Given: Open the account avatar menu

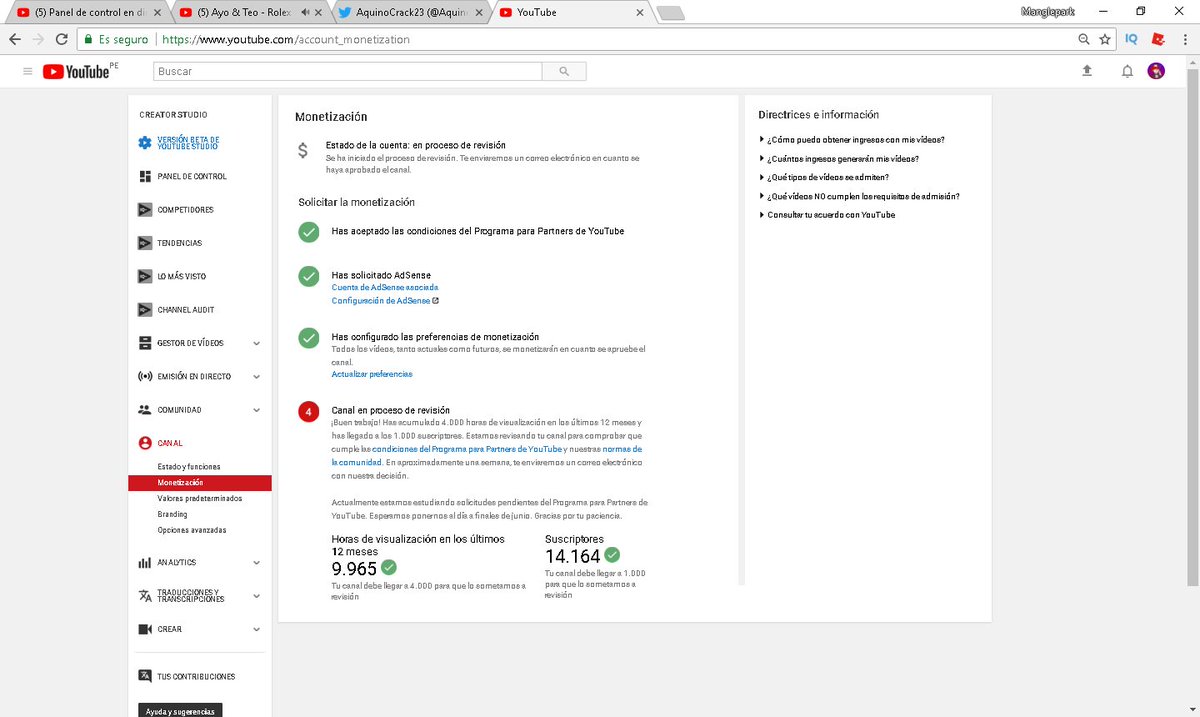Looking at the screenshot, I should coord(1156,71).
